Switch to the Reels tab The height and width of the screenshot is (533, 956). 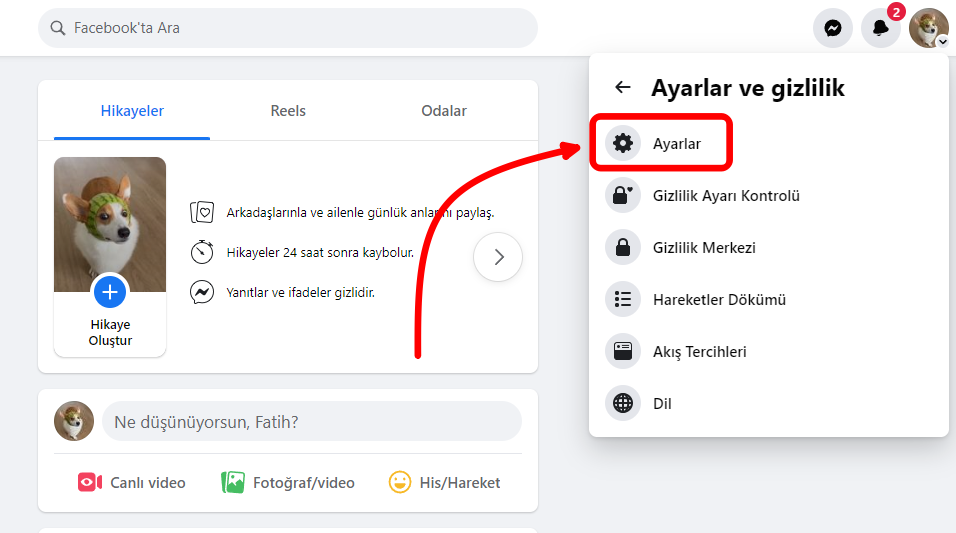coord(288,111)
